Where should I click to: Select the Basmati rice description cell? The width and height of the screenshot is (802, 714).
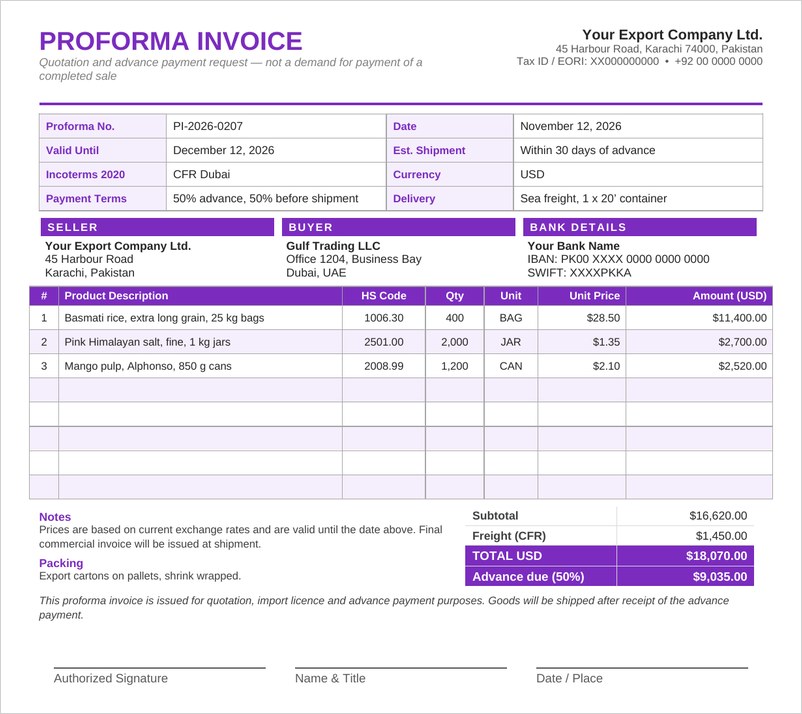click(x=200, y=318)
